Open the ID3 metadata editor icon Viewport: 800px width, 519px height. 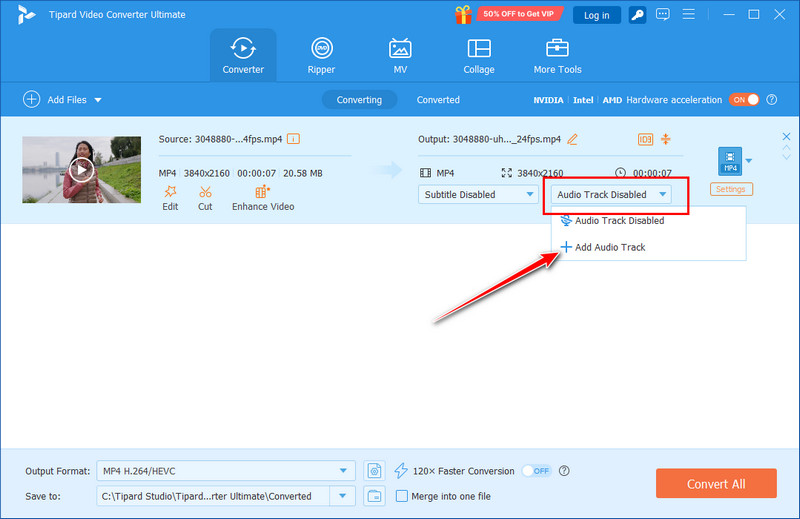coord(645,140)
